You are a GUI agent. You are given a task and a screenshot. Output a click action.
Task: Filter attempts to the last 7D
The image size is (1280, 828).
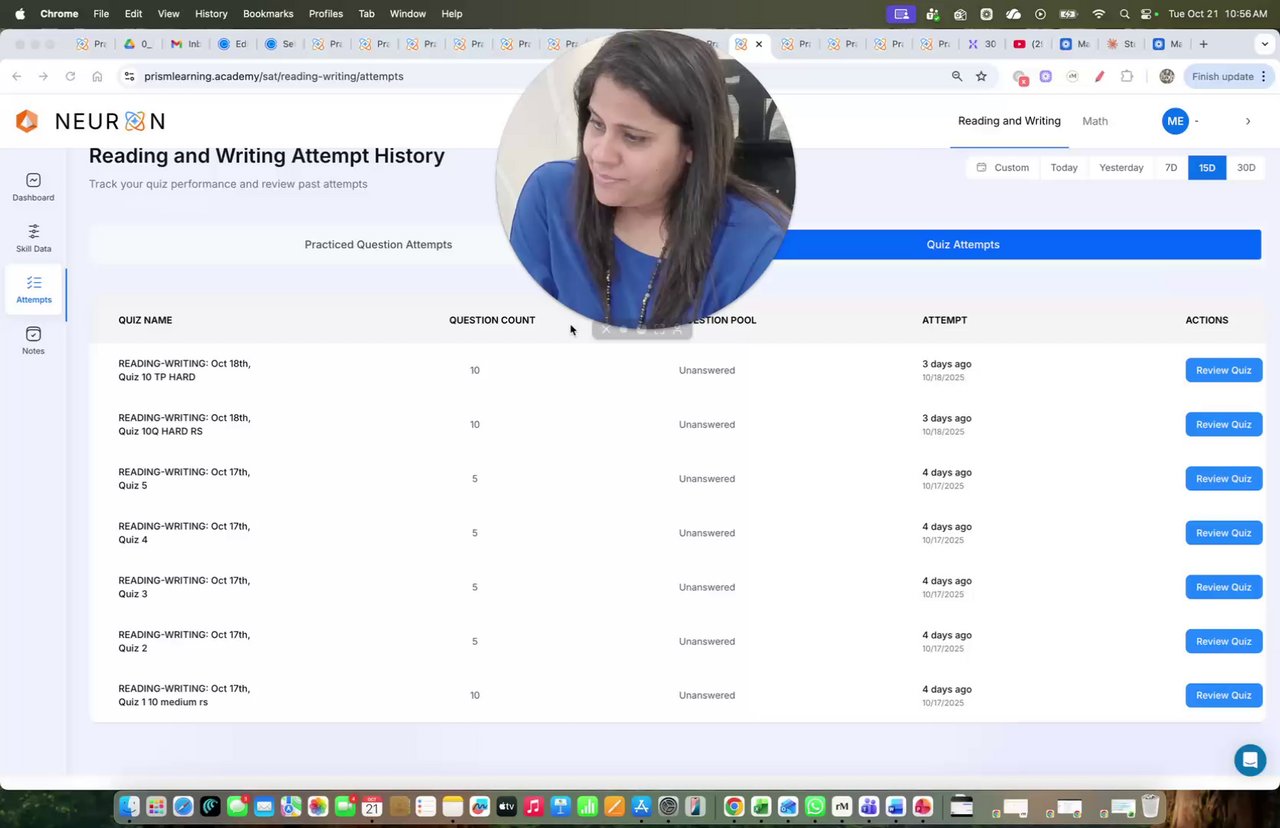[x=1171, y=168]
